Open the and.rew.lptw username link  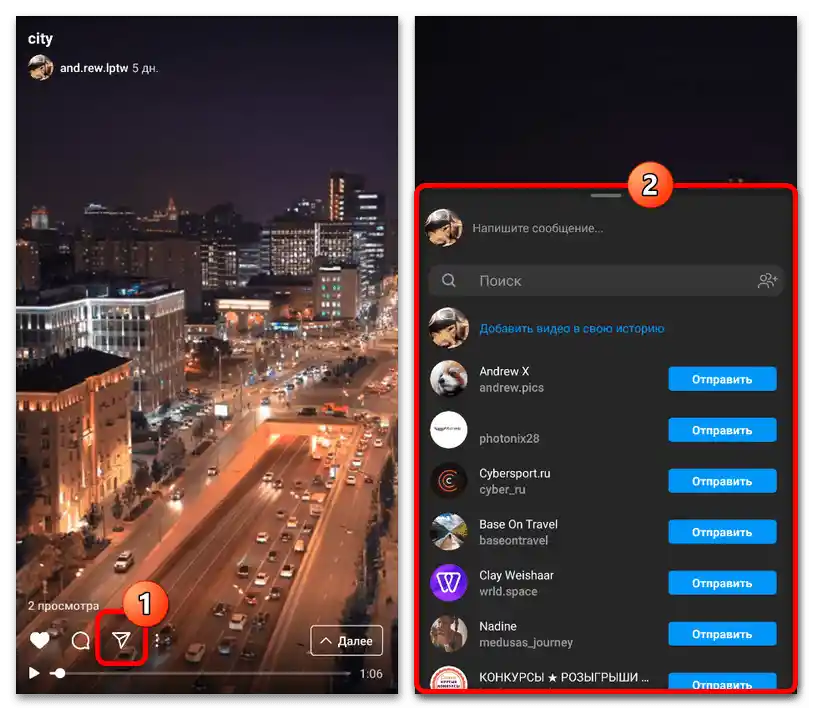[94, 68]
